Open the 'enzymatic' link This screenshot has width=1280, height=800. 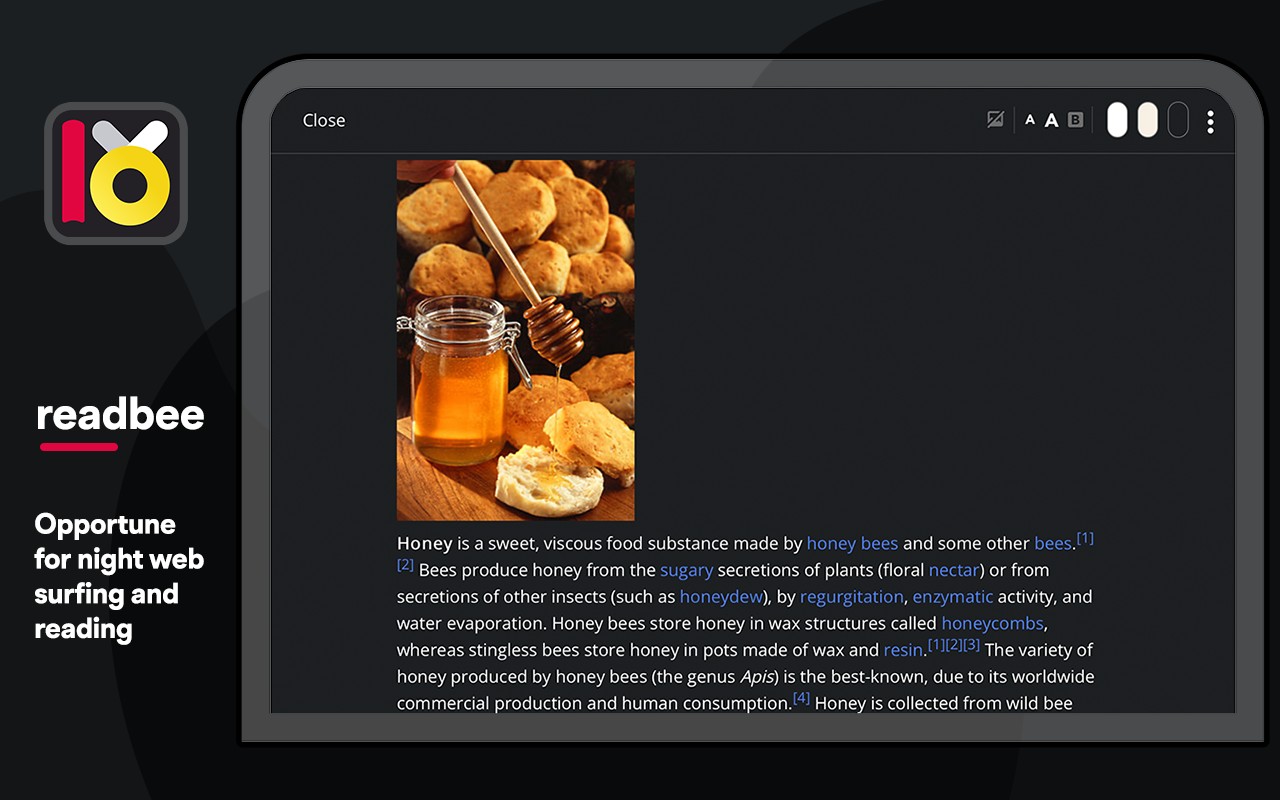(952, 597)
